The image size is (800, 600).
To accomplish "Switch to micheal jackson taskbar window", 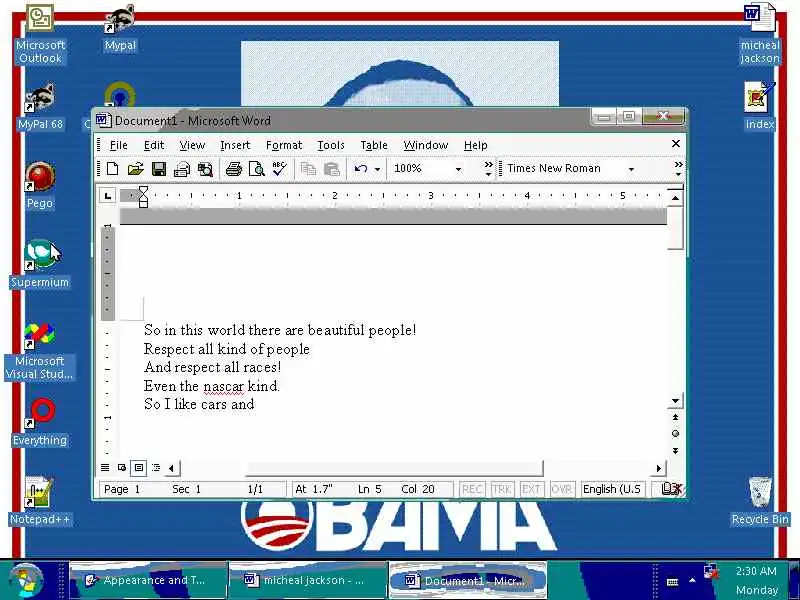I will 307,580.
